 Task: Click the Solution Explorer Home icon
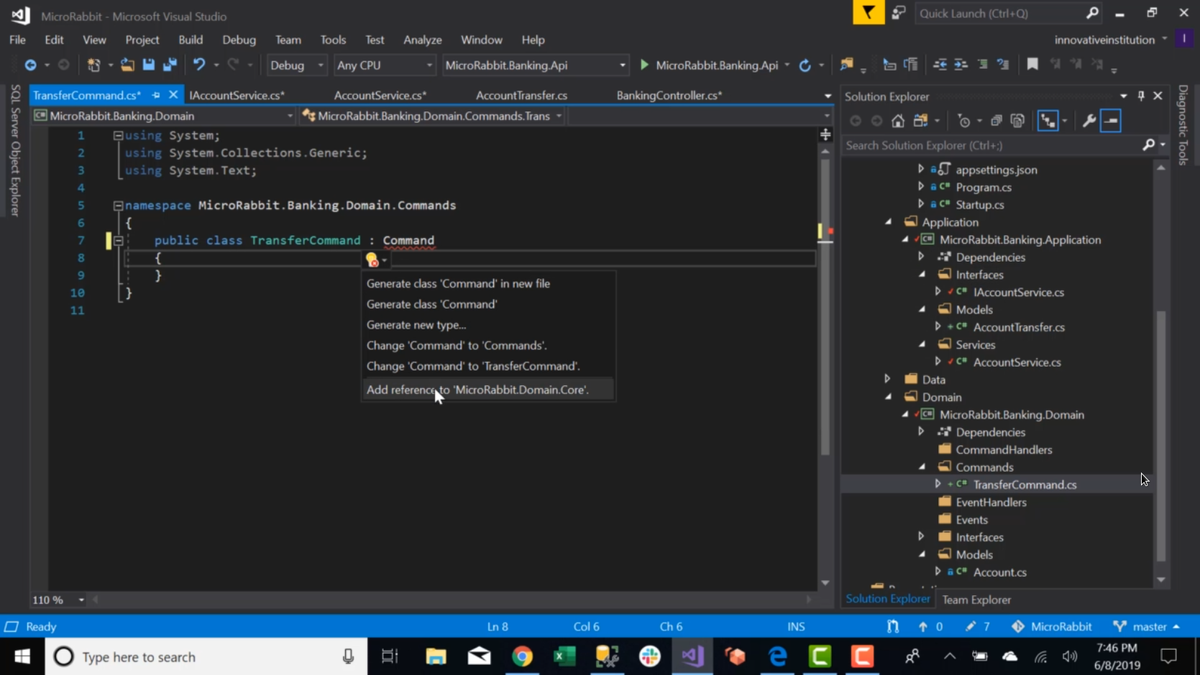pos(898,121)
